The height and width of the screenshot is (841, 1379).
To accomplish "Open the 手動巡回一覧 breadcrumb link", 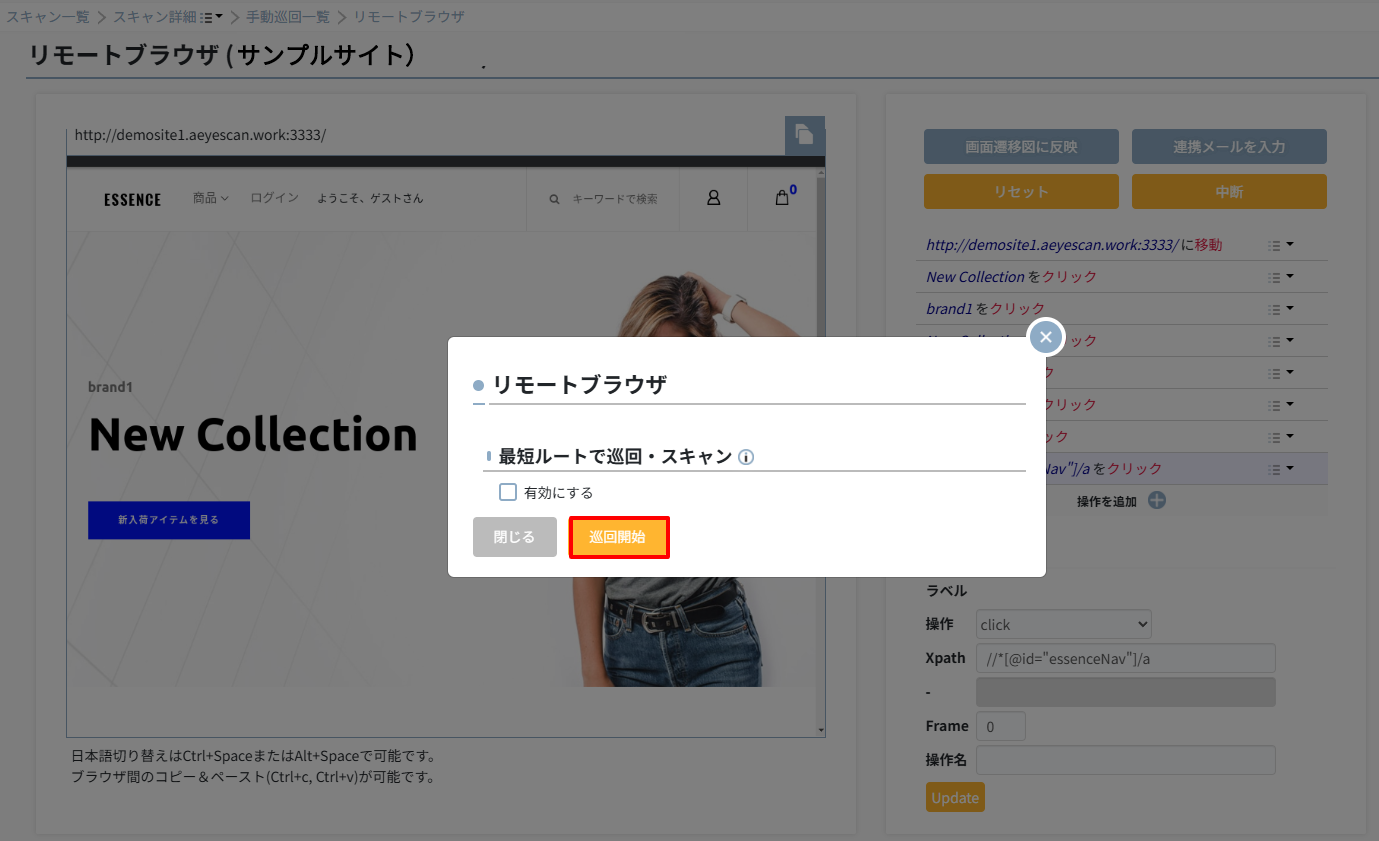I will point(288,17).
